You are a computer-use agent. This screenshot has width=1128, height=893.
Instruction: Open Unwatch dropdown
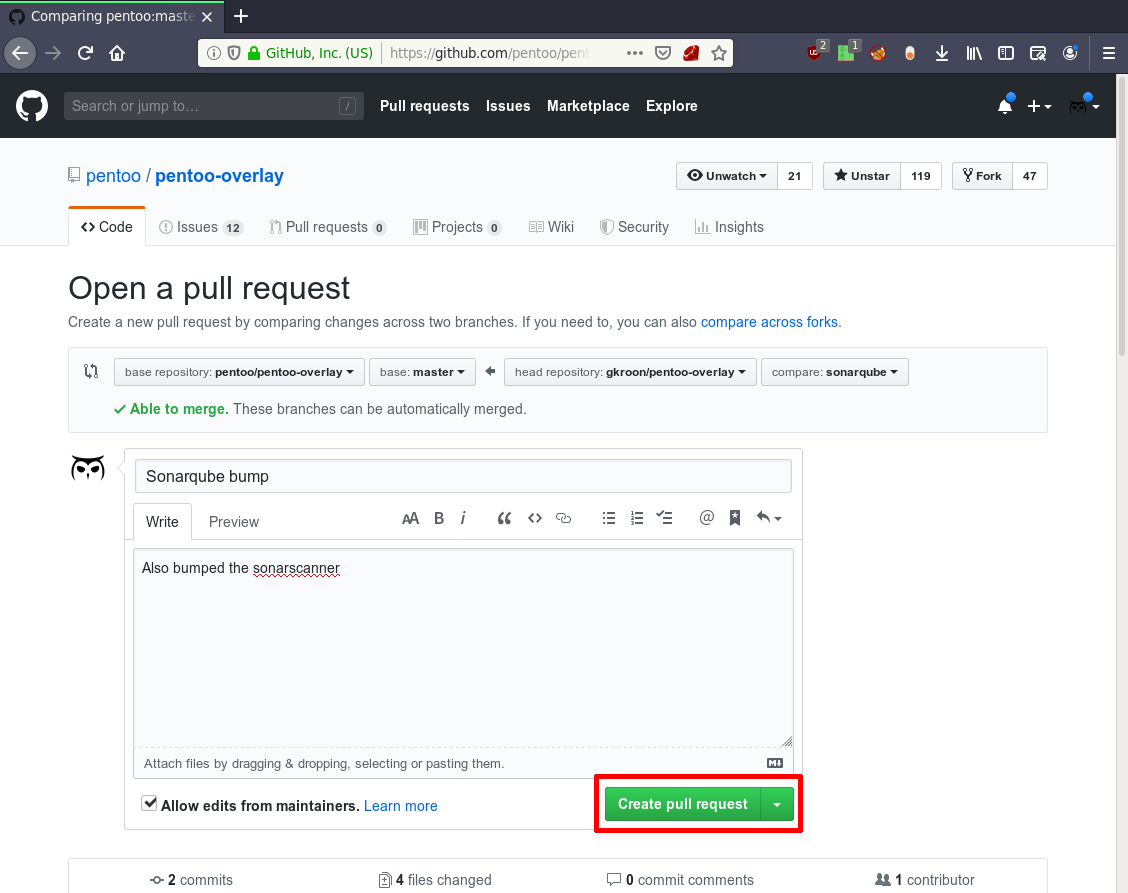pos(727,176)
